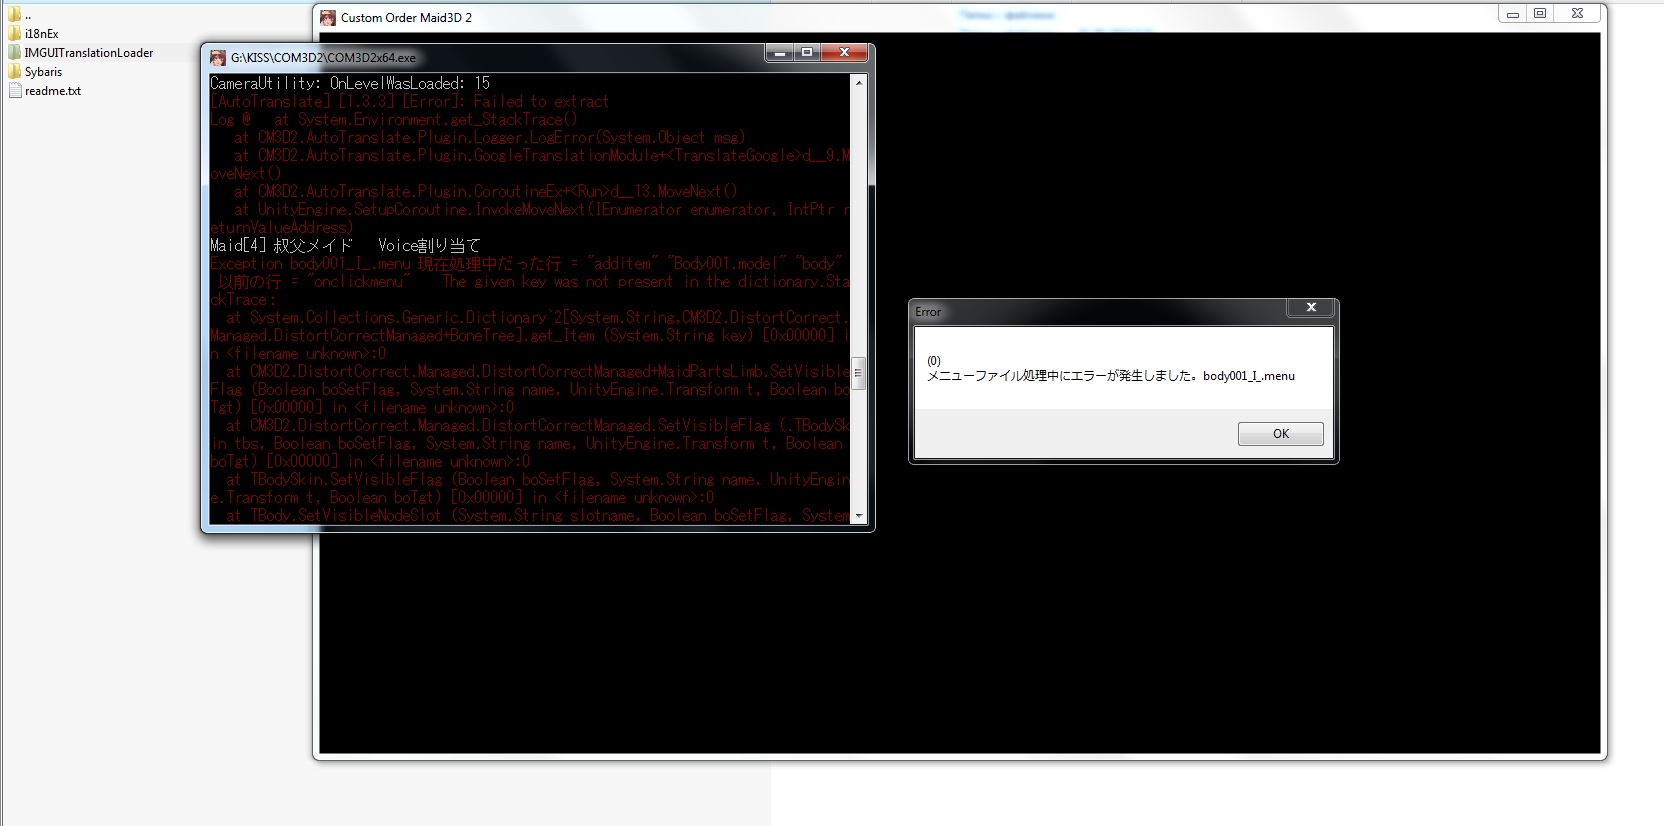Image resolution: width=1664 pixels, height=826 pixels.
Task: Click the 'Custom Order Maid3D 2' title text
Action: tap(406, 18)
